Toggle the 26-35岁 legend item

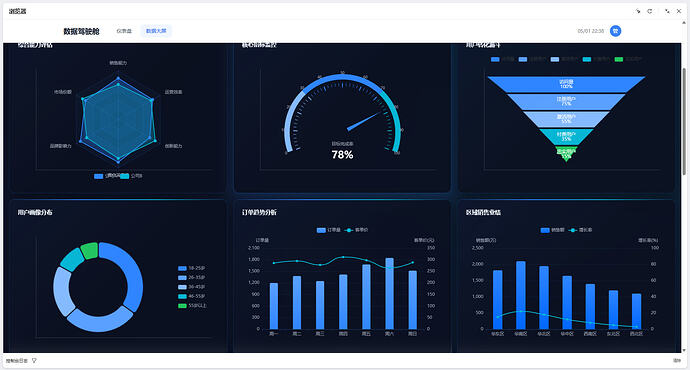[x=191, y=278]
